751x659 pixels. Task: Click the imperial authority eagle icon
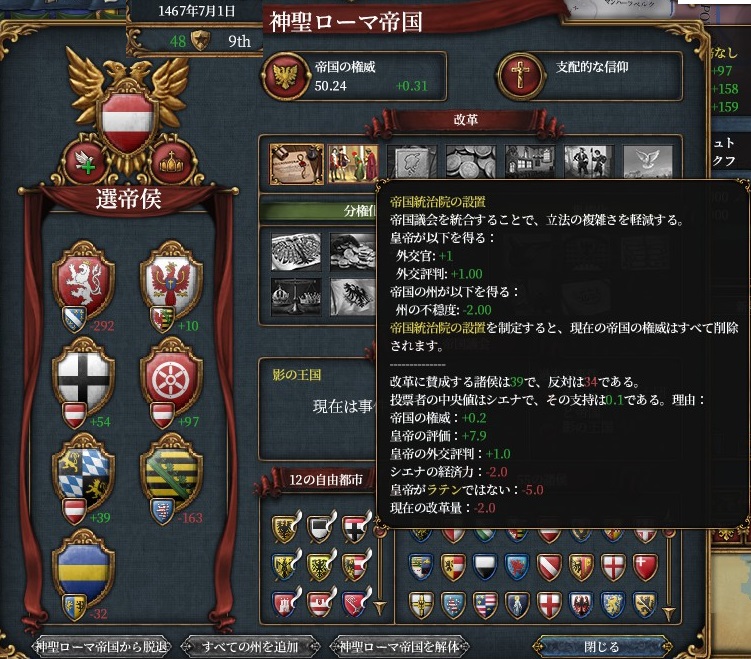tap(286, 77)
